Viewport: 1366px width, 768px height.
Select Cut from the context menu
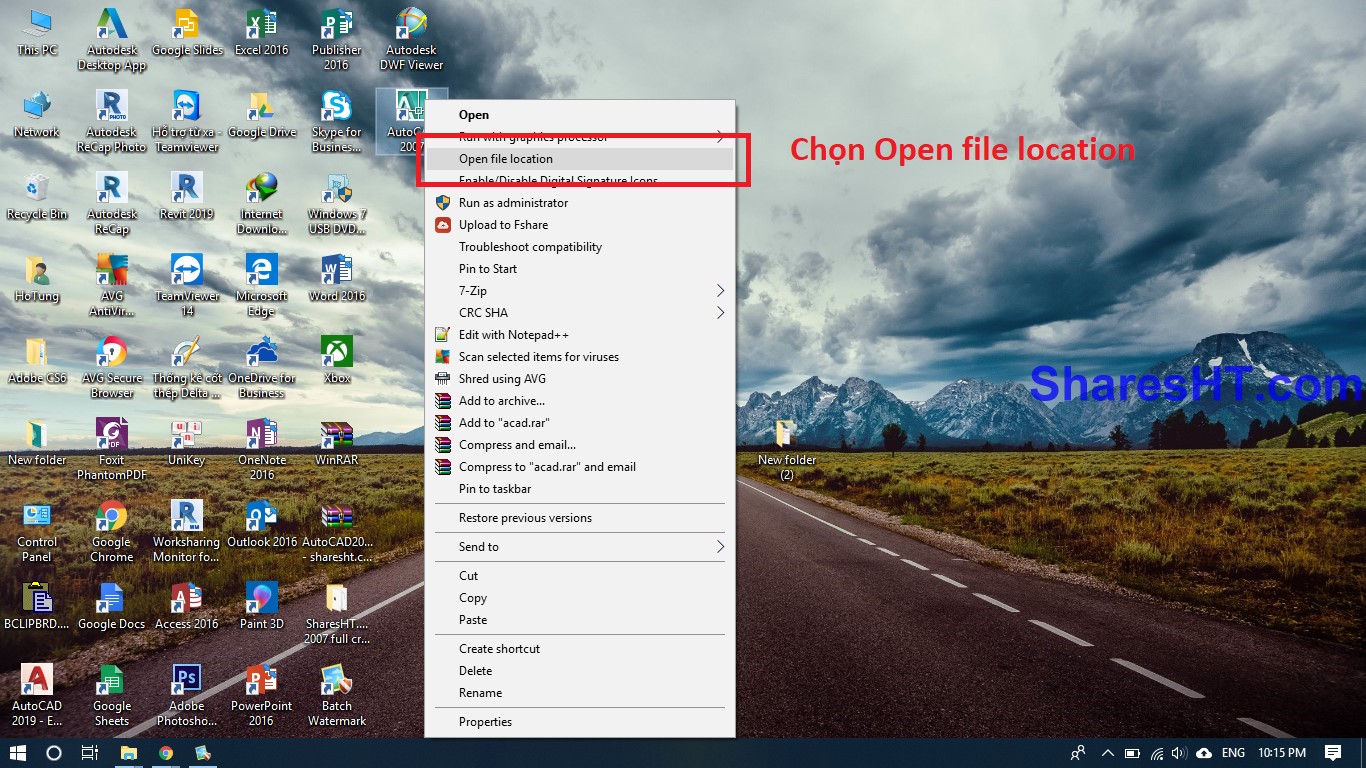[x=580, y=576]
